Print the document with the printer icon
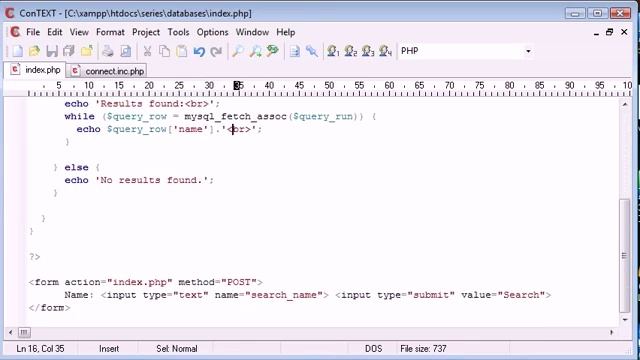The width and height of the screenshot is (640, 360). coord(108,51)
